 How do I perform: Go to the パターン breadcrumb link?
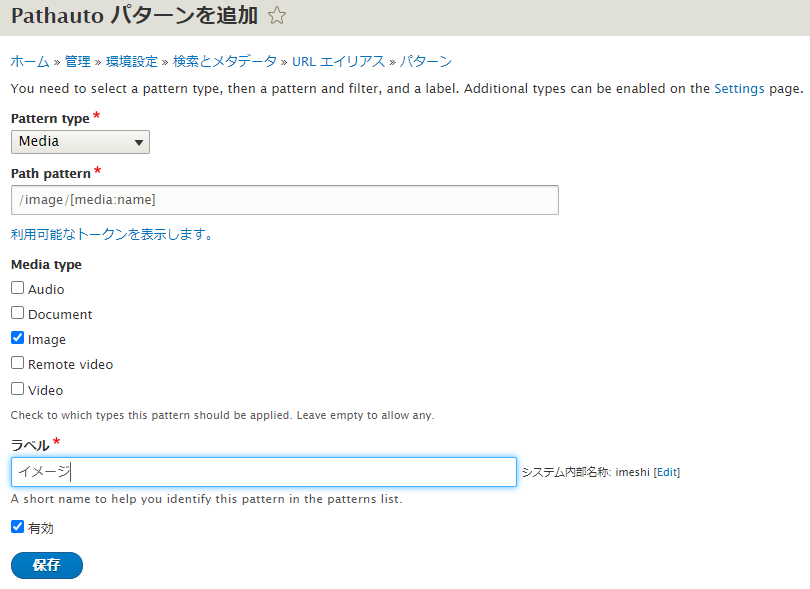426,61
